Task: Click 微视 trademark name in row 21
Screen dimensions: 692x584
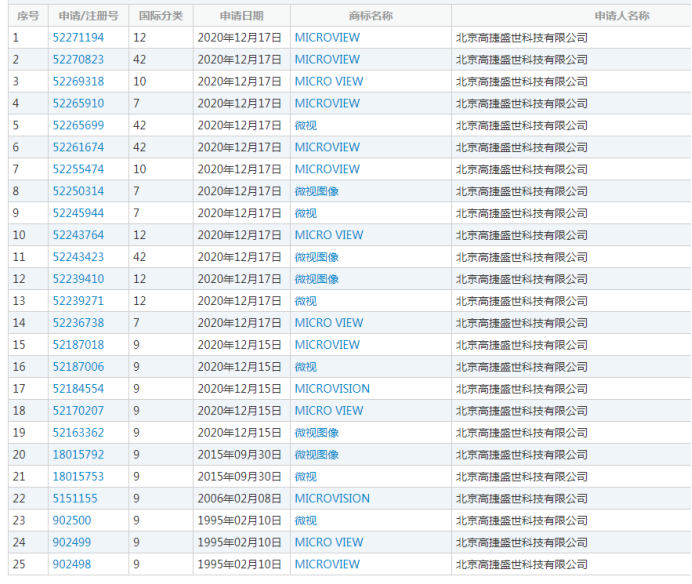Action: [305, 477]
